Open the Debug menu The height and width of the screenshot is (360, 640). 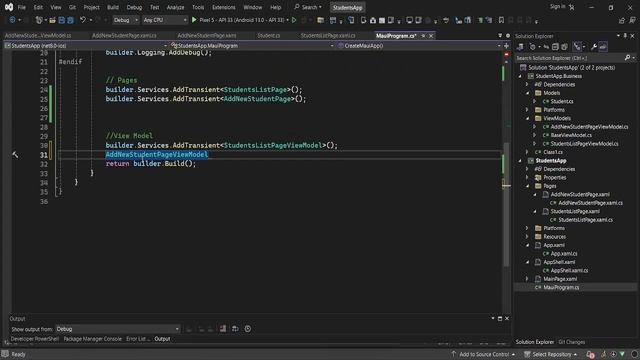point(134,7)
